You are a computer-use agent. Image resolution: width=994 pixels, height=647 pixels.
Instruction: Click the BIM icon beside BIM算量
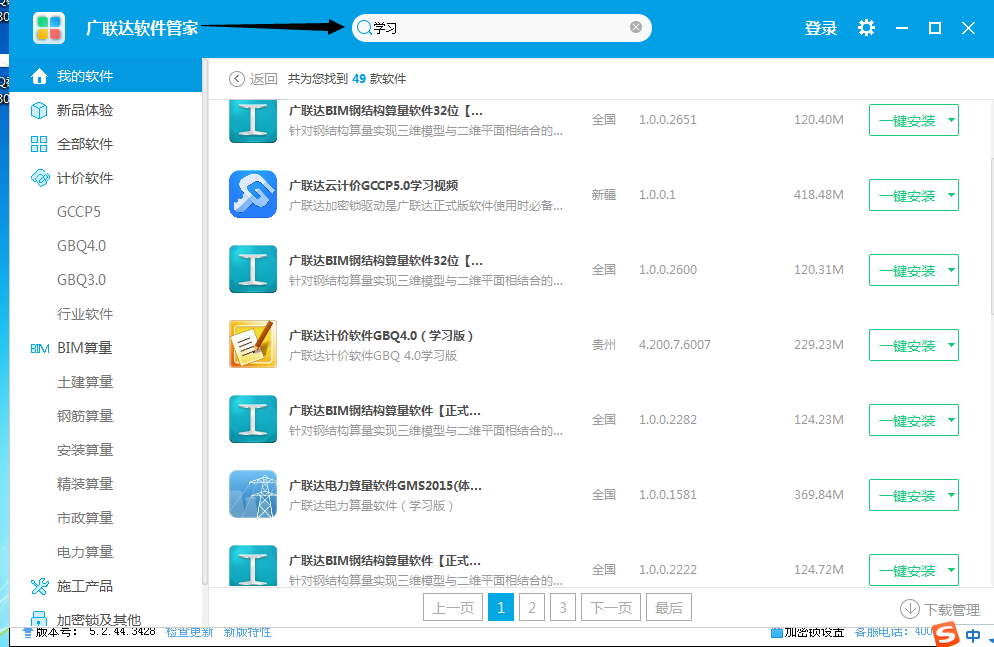click(x=40, y=349)
